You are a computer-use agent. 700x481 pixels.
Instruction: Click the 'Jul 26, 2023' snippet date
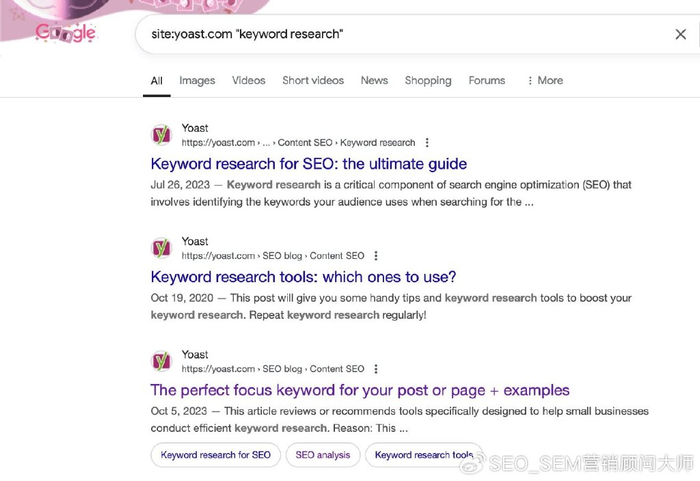(180, 184)
